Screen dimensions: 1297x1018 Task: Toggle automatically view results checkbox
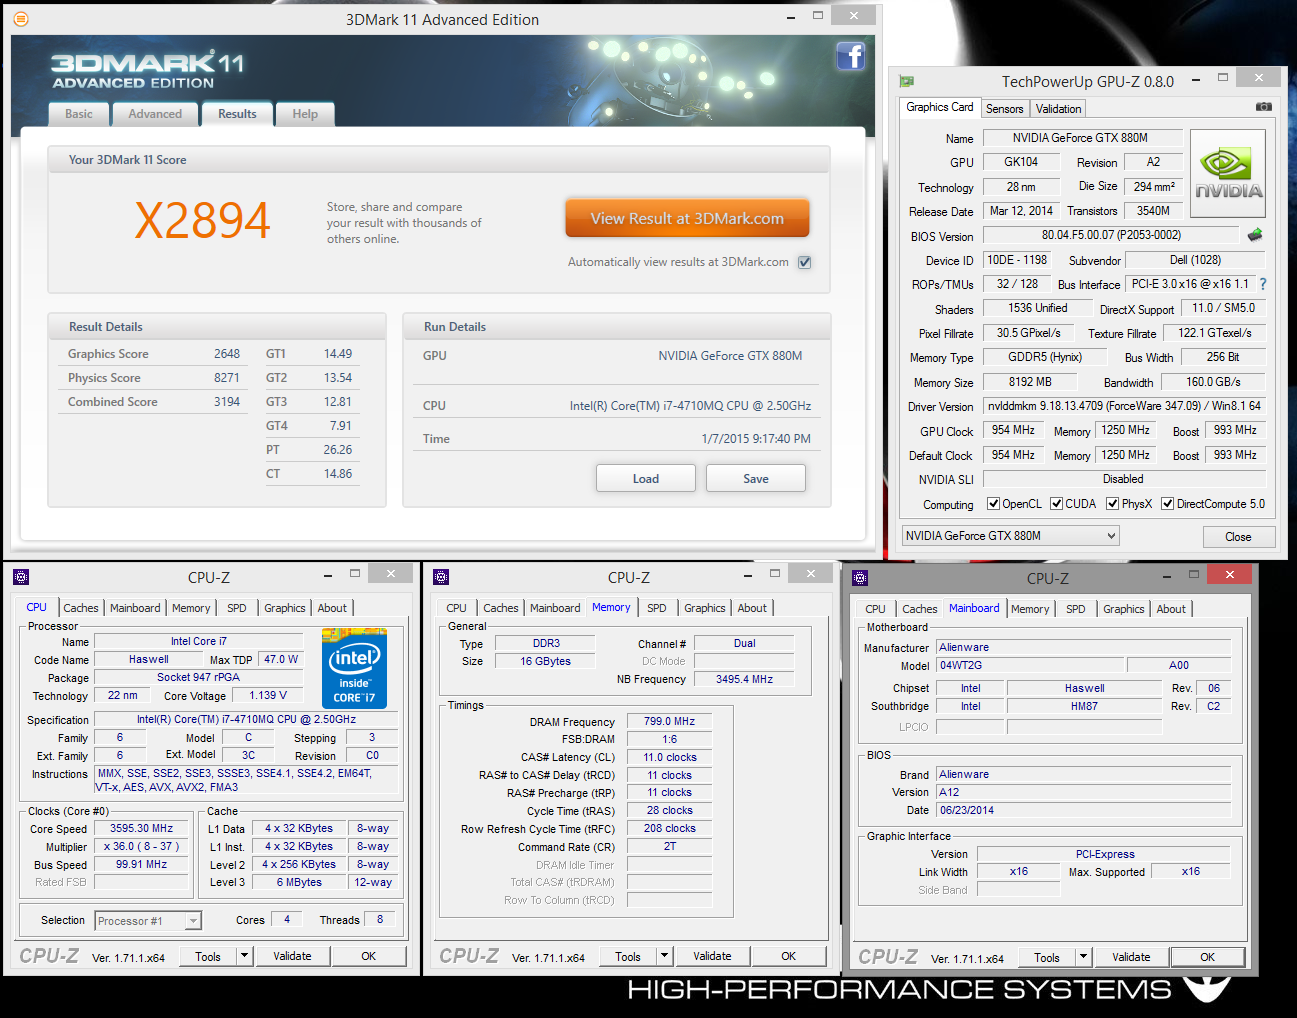pyautogui.click(x=805, y=262)
